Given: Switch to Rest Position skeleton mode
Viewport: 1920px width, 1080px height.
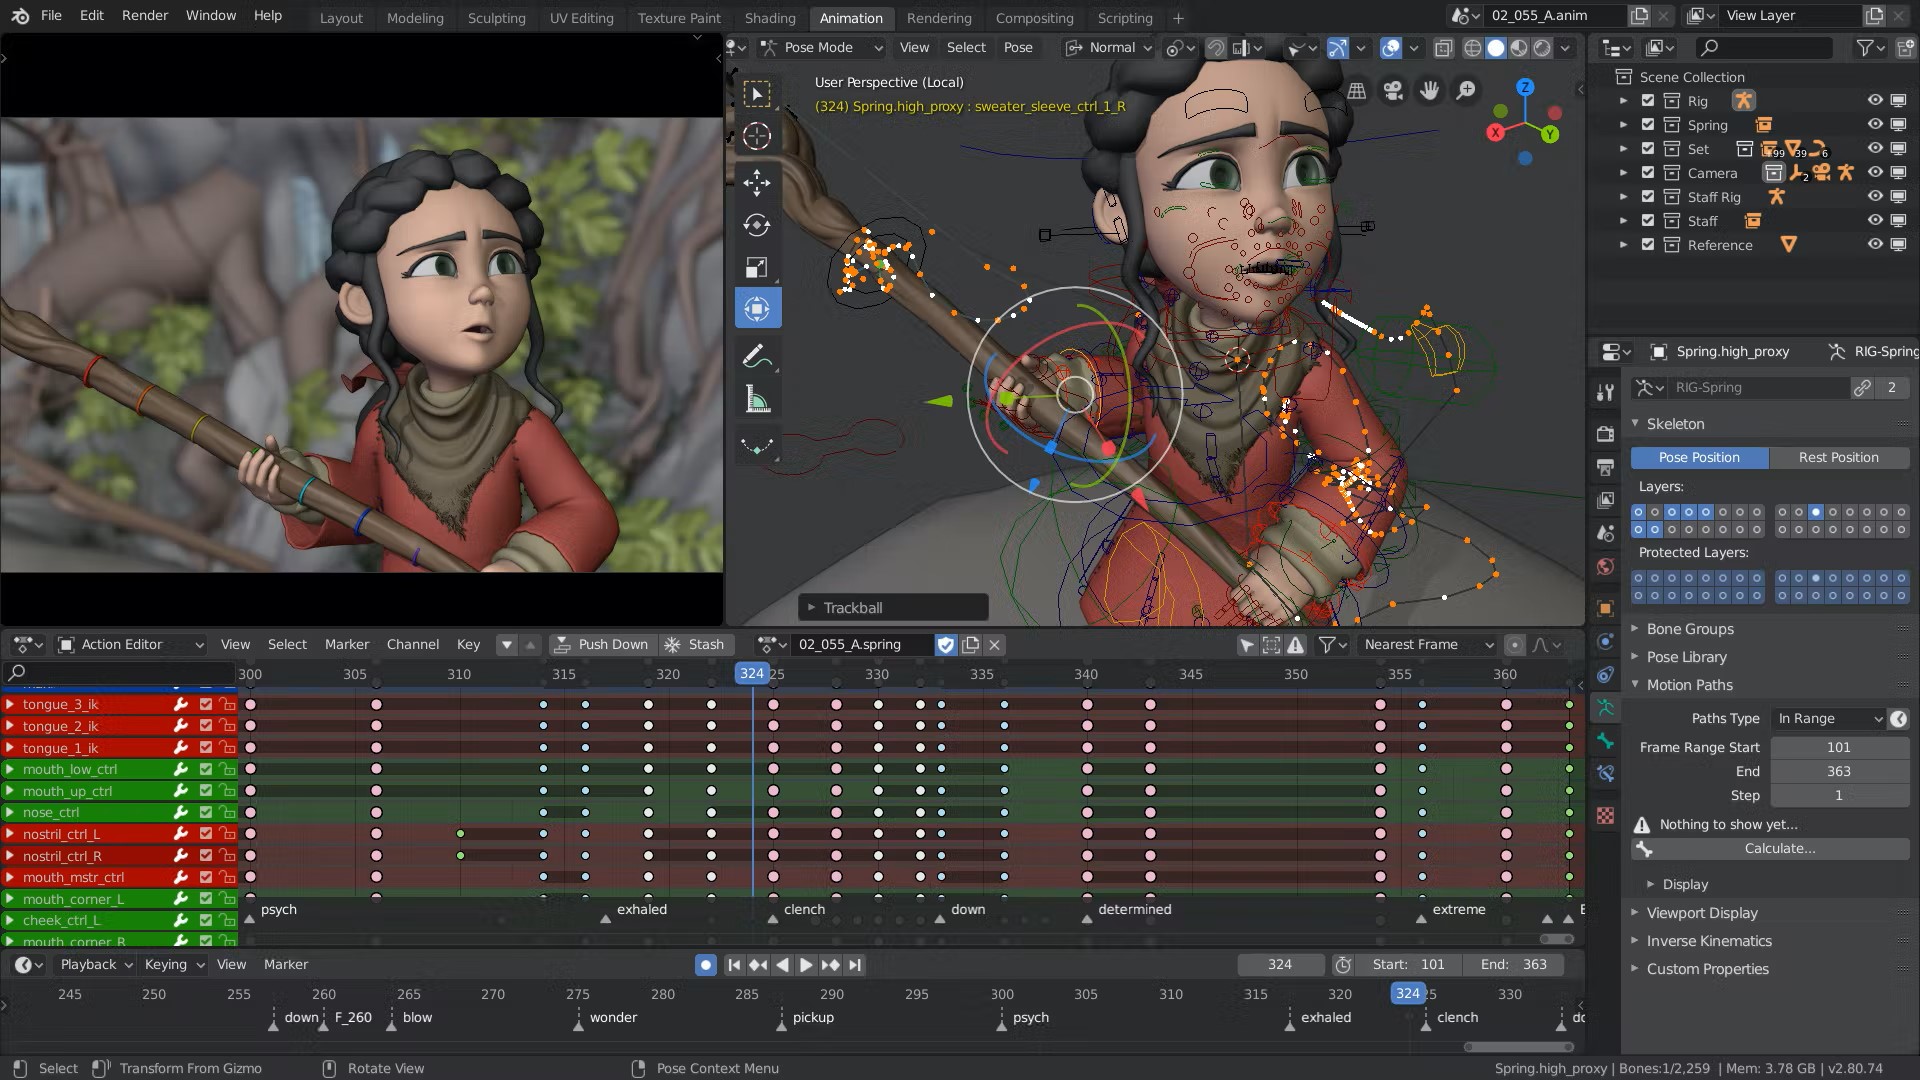Looking at the screenshot, I should click(1837, 456).
